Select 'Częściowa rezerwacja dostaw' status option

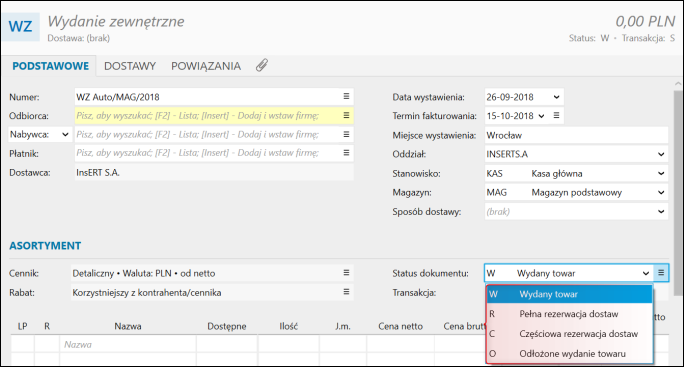(569, 334)
